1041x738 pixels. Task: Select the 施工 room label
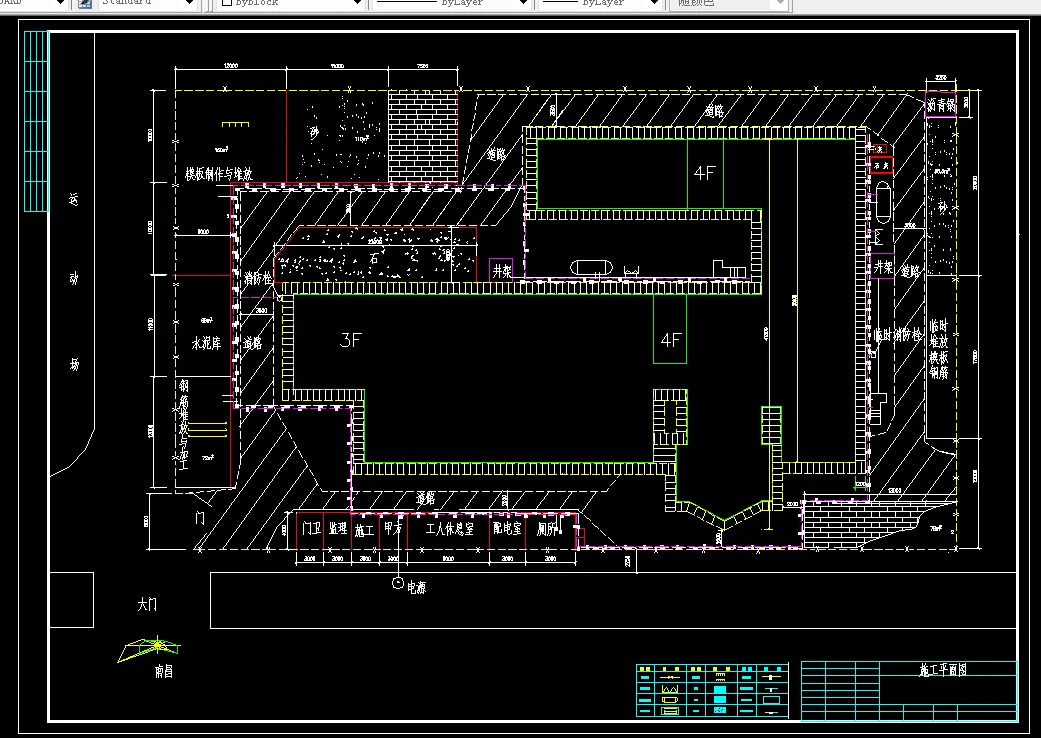click(x=364, y=530)
